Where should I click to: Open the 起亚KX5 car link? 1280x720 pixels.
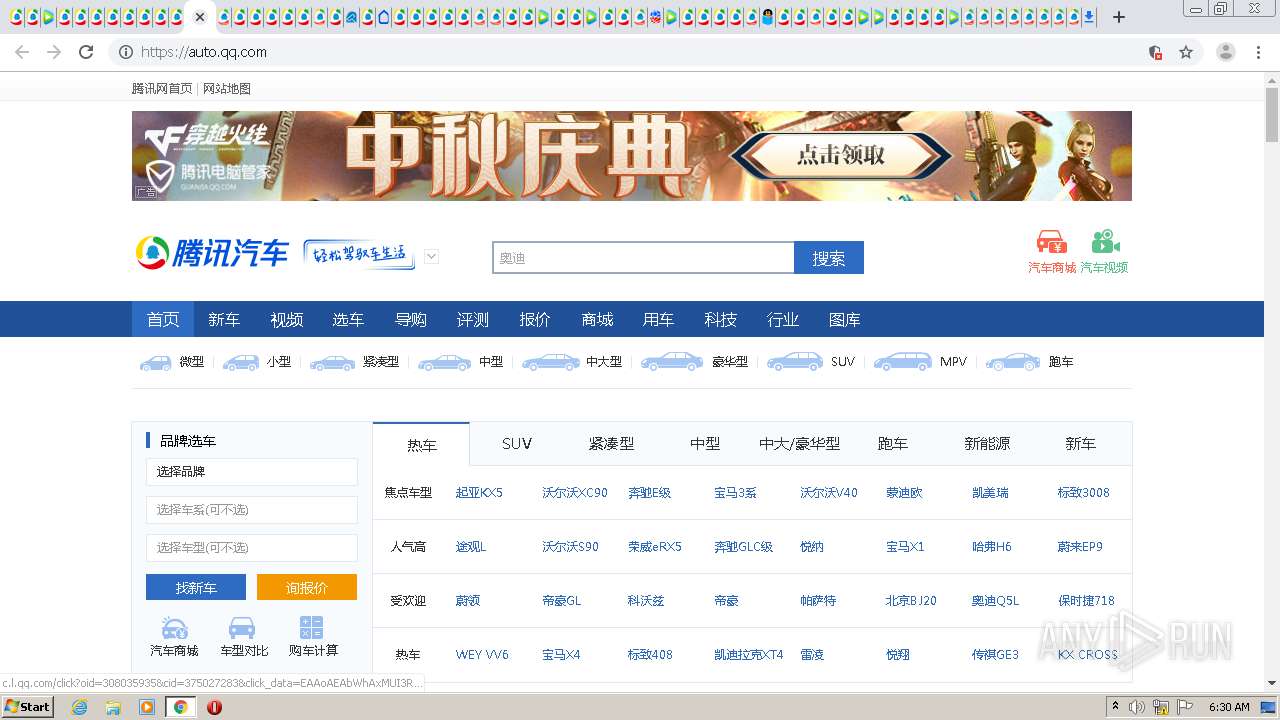[479, 493]
